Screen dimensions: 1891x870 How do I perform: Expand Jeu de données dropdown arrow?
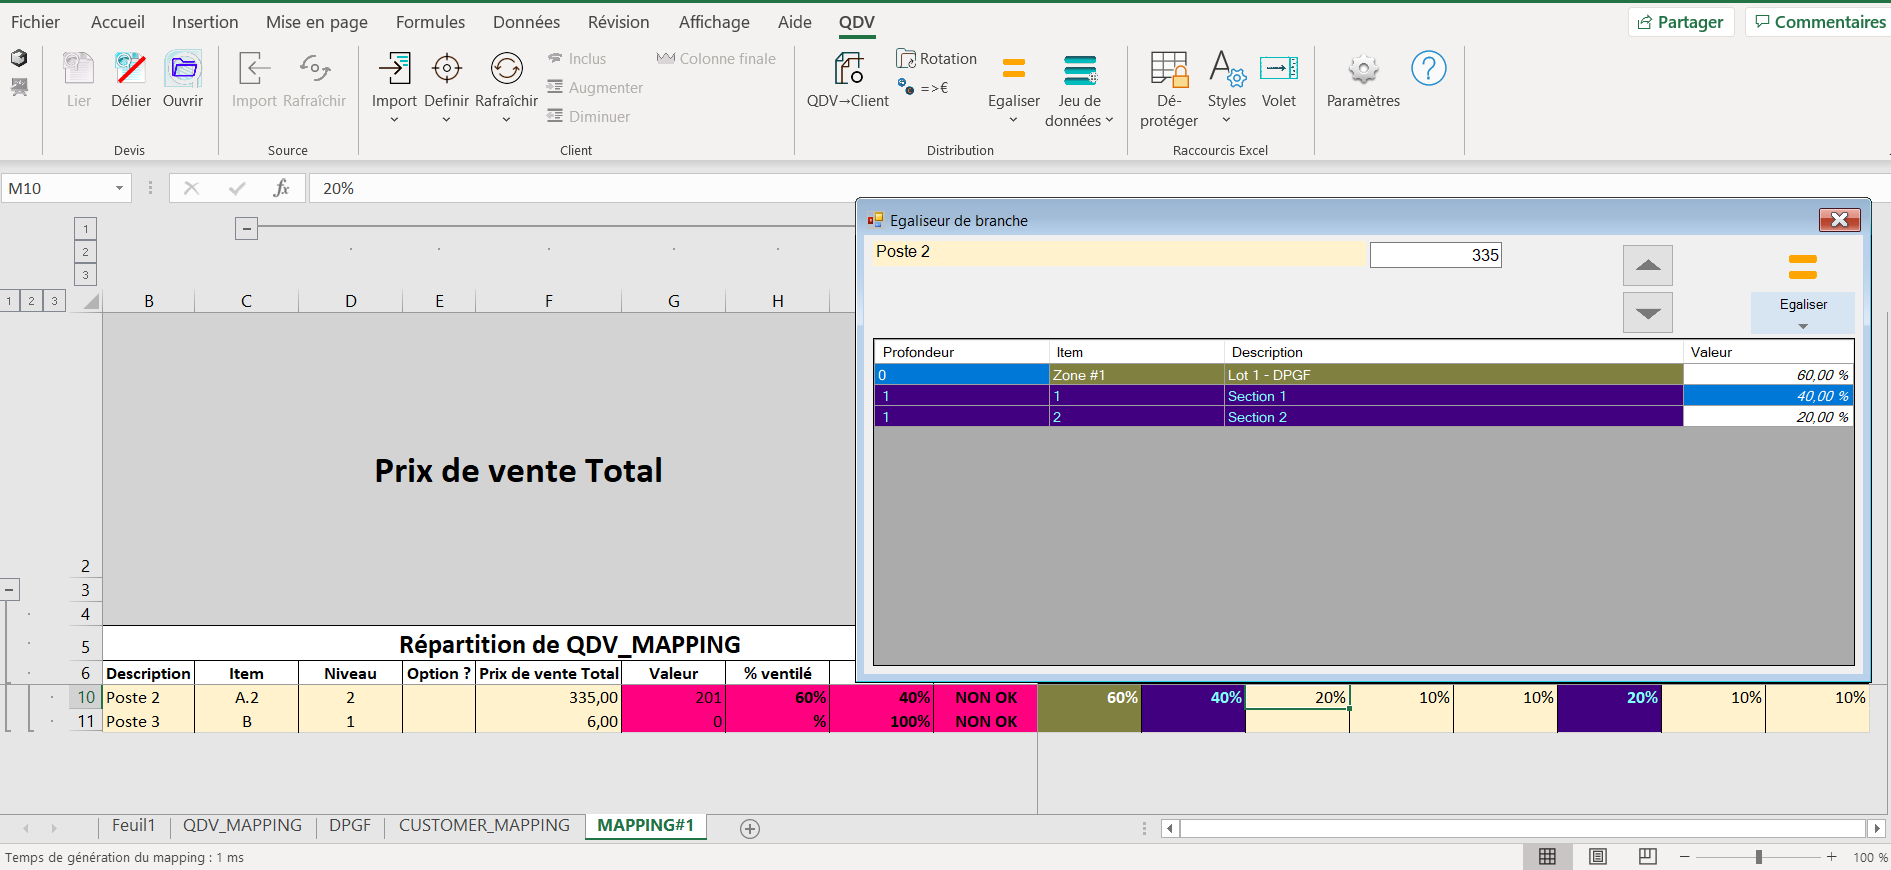point(1109,120)
